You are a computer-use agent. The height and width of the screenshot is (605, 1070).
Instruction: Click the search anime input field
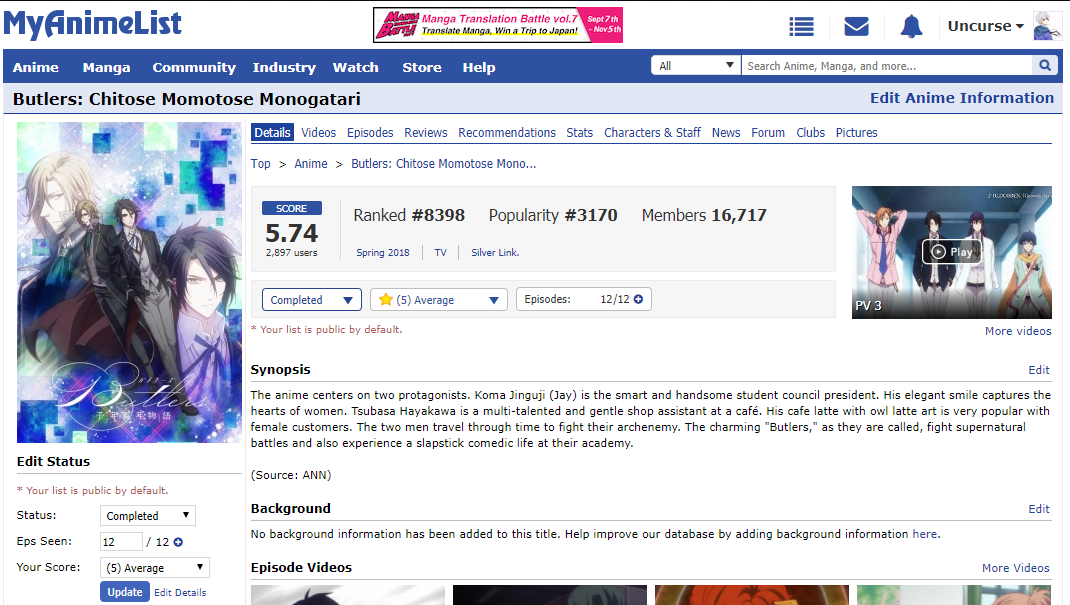(x=886, y=66)
